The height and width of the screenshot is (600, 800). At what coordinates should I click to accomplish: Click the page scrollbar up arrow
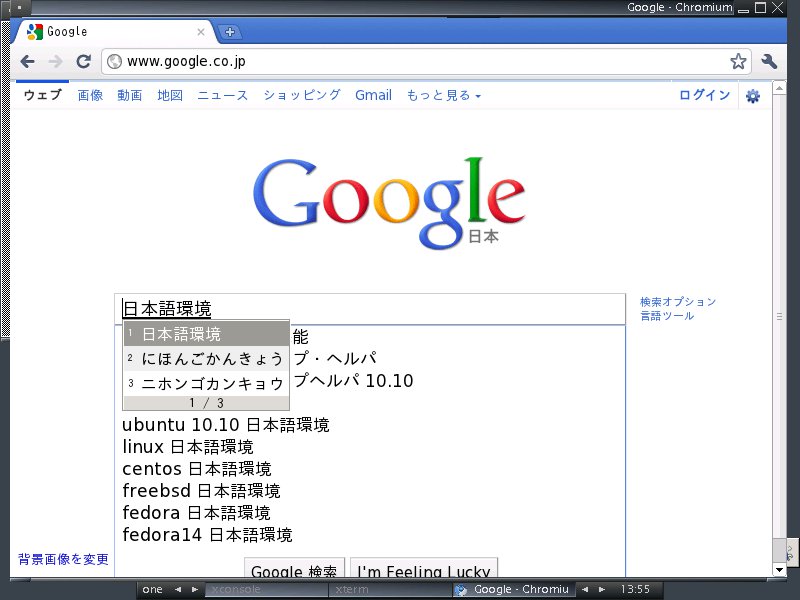point(779,88)
